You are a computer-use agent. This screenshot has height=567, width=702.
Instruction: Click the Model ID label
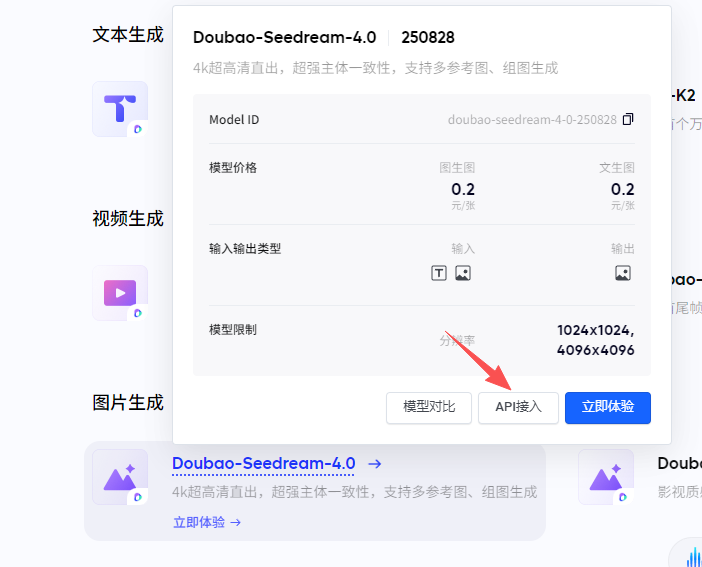click(234, 120)
